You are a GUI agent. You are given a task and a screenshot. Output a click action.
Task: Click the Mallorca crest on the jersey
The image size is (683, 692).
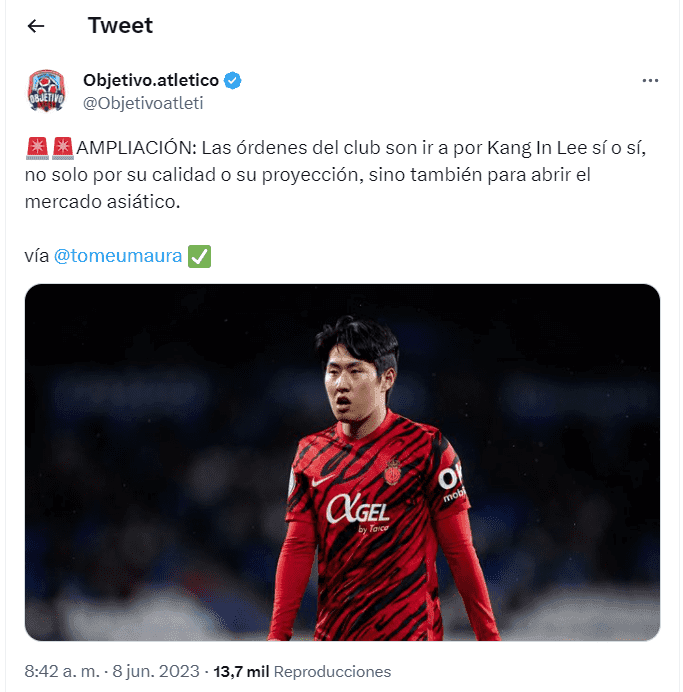pos(392,472)
